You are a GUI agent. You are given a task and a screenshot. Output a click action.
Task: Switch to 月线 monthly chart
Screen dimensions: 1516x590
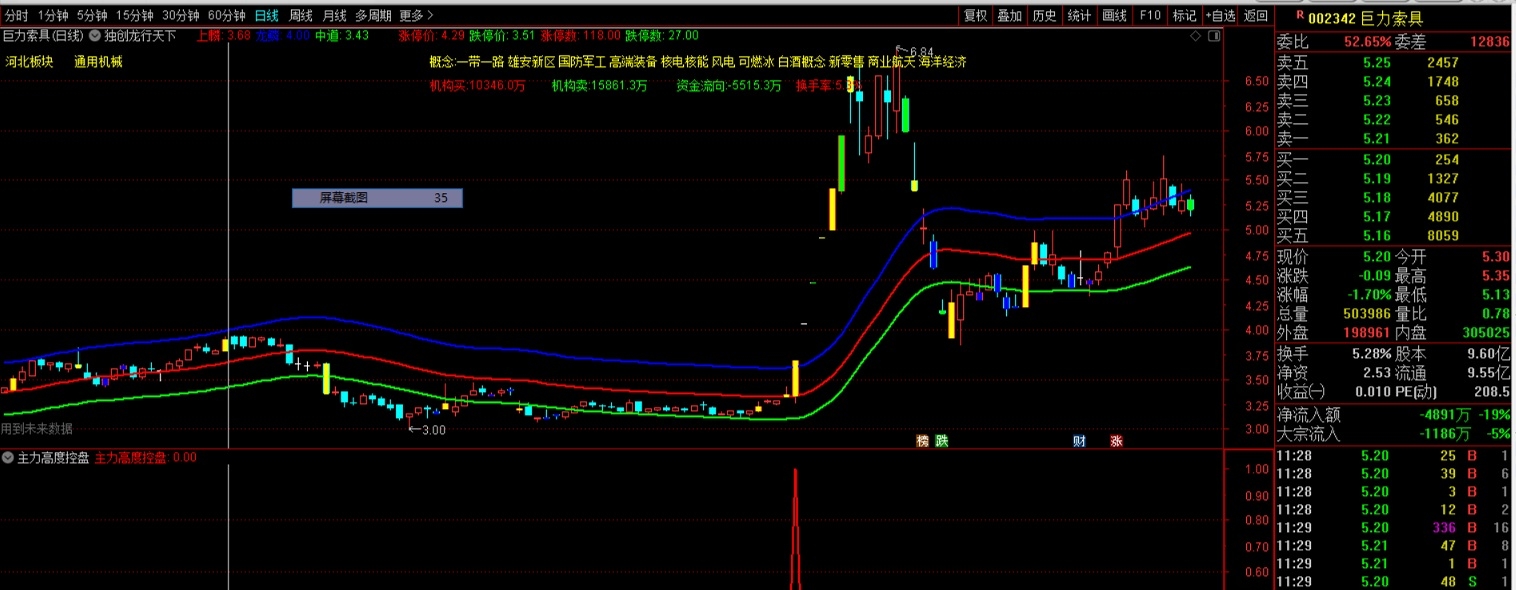[x=335, y=16]
